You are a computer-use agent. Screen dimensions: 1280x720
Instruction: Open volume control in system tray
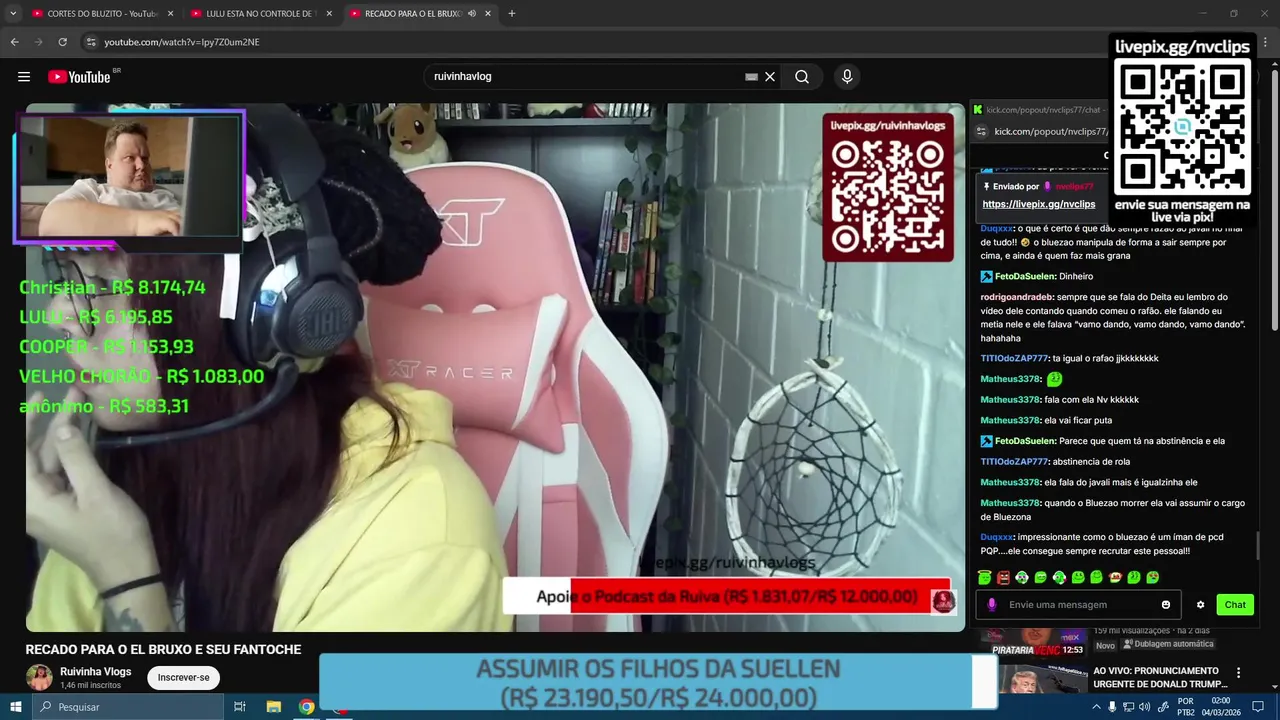[x=1145, y=707]
